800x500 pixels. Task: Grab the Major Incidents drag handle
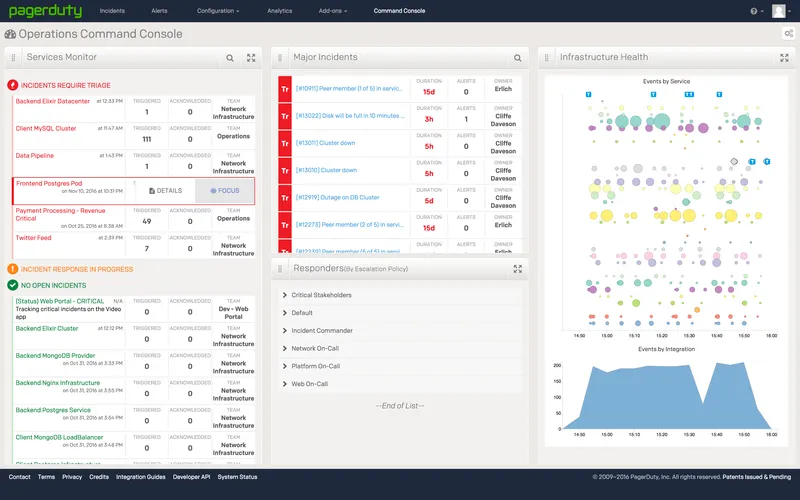[280, 58]
